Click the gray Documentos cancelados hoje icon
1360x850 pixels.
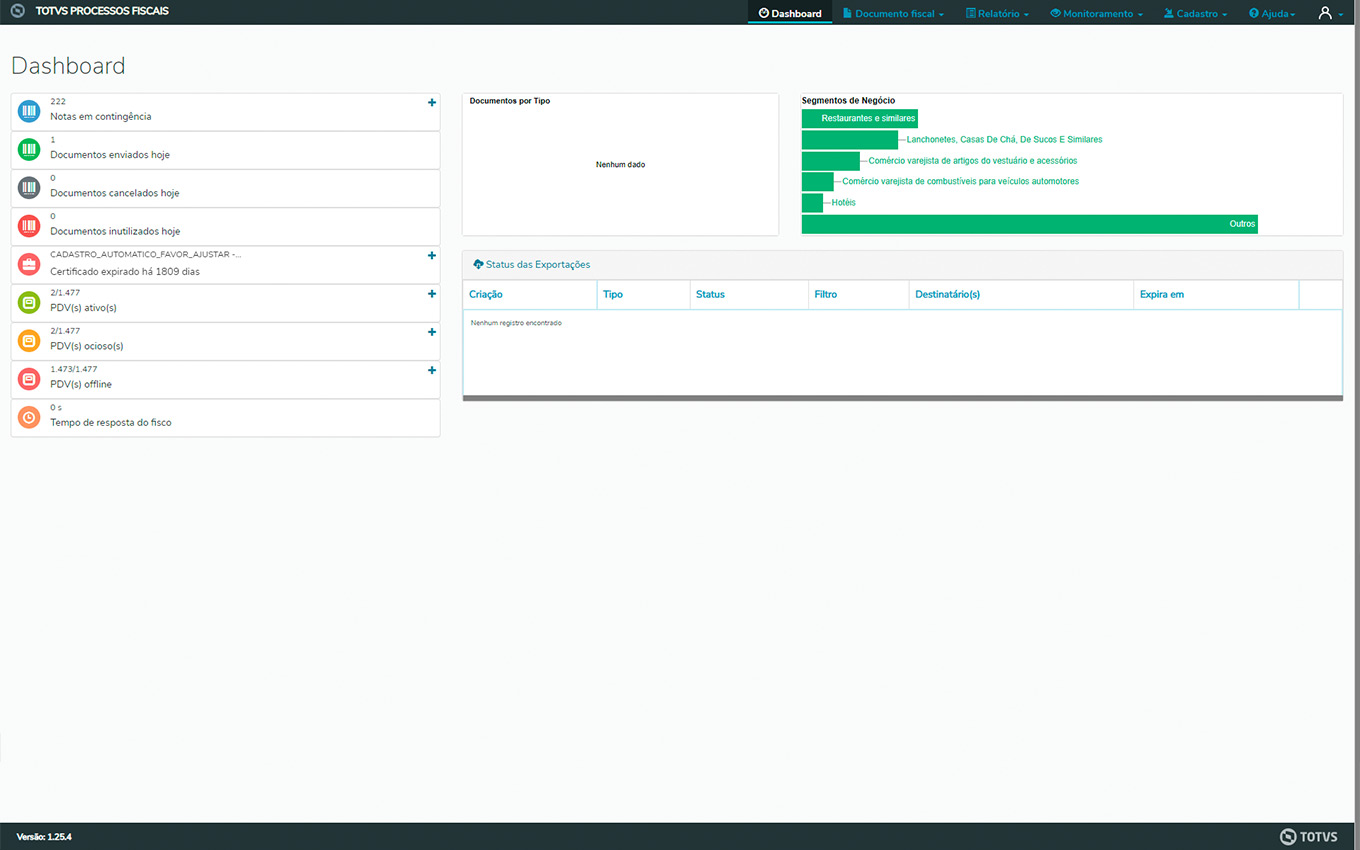pyautogui.click(x=29, y=188)
